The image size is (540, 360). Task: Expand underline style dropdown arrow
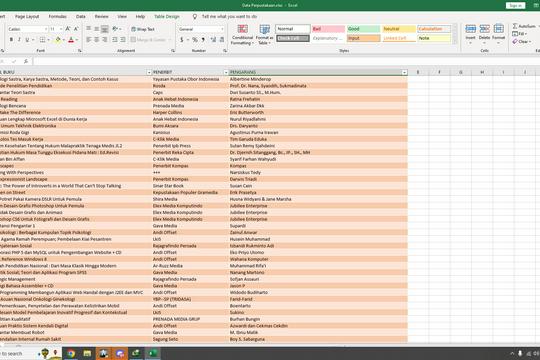point(33,40)
